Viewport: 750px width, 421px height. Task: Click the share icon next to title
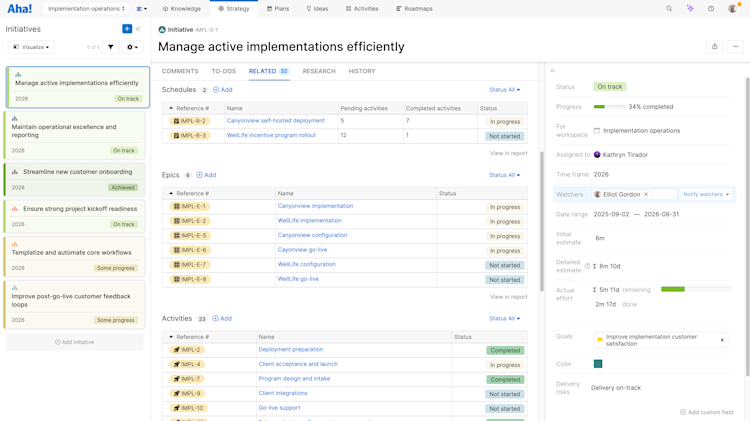[714, 46]
